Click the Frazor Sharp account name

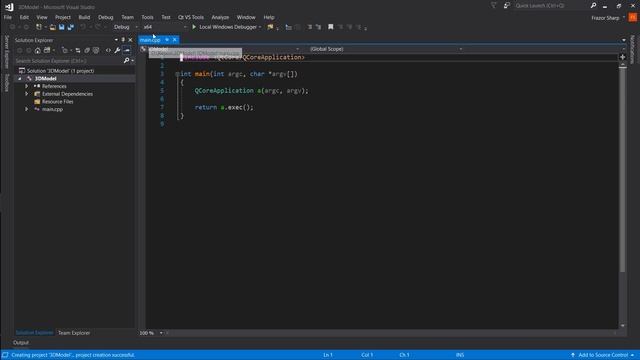click(x=605, y=18)
